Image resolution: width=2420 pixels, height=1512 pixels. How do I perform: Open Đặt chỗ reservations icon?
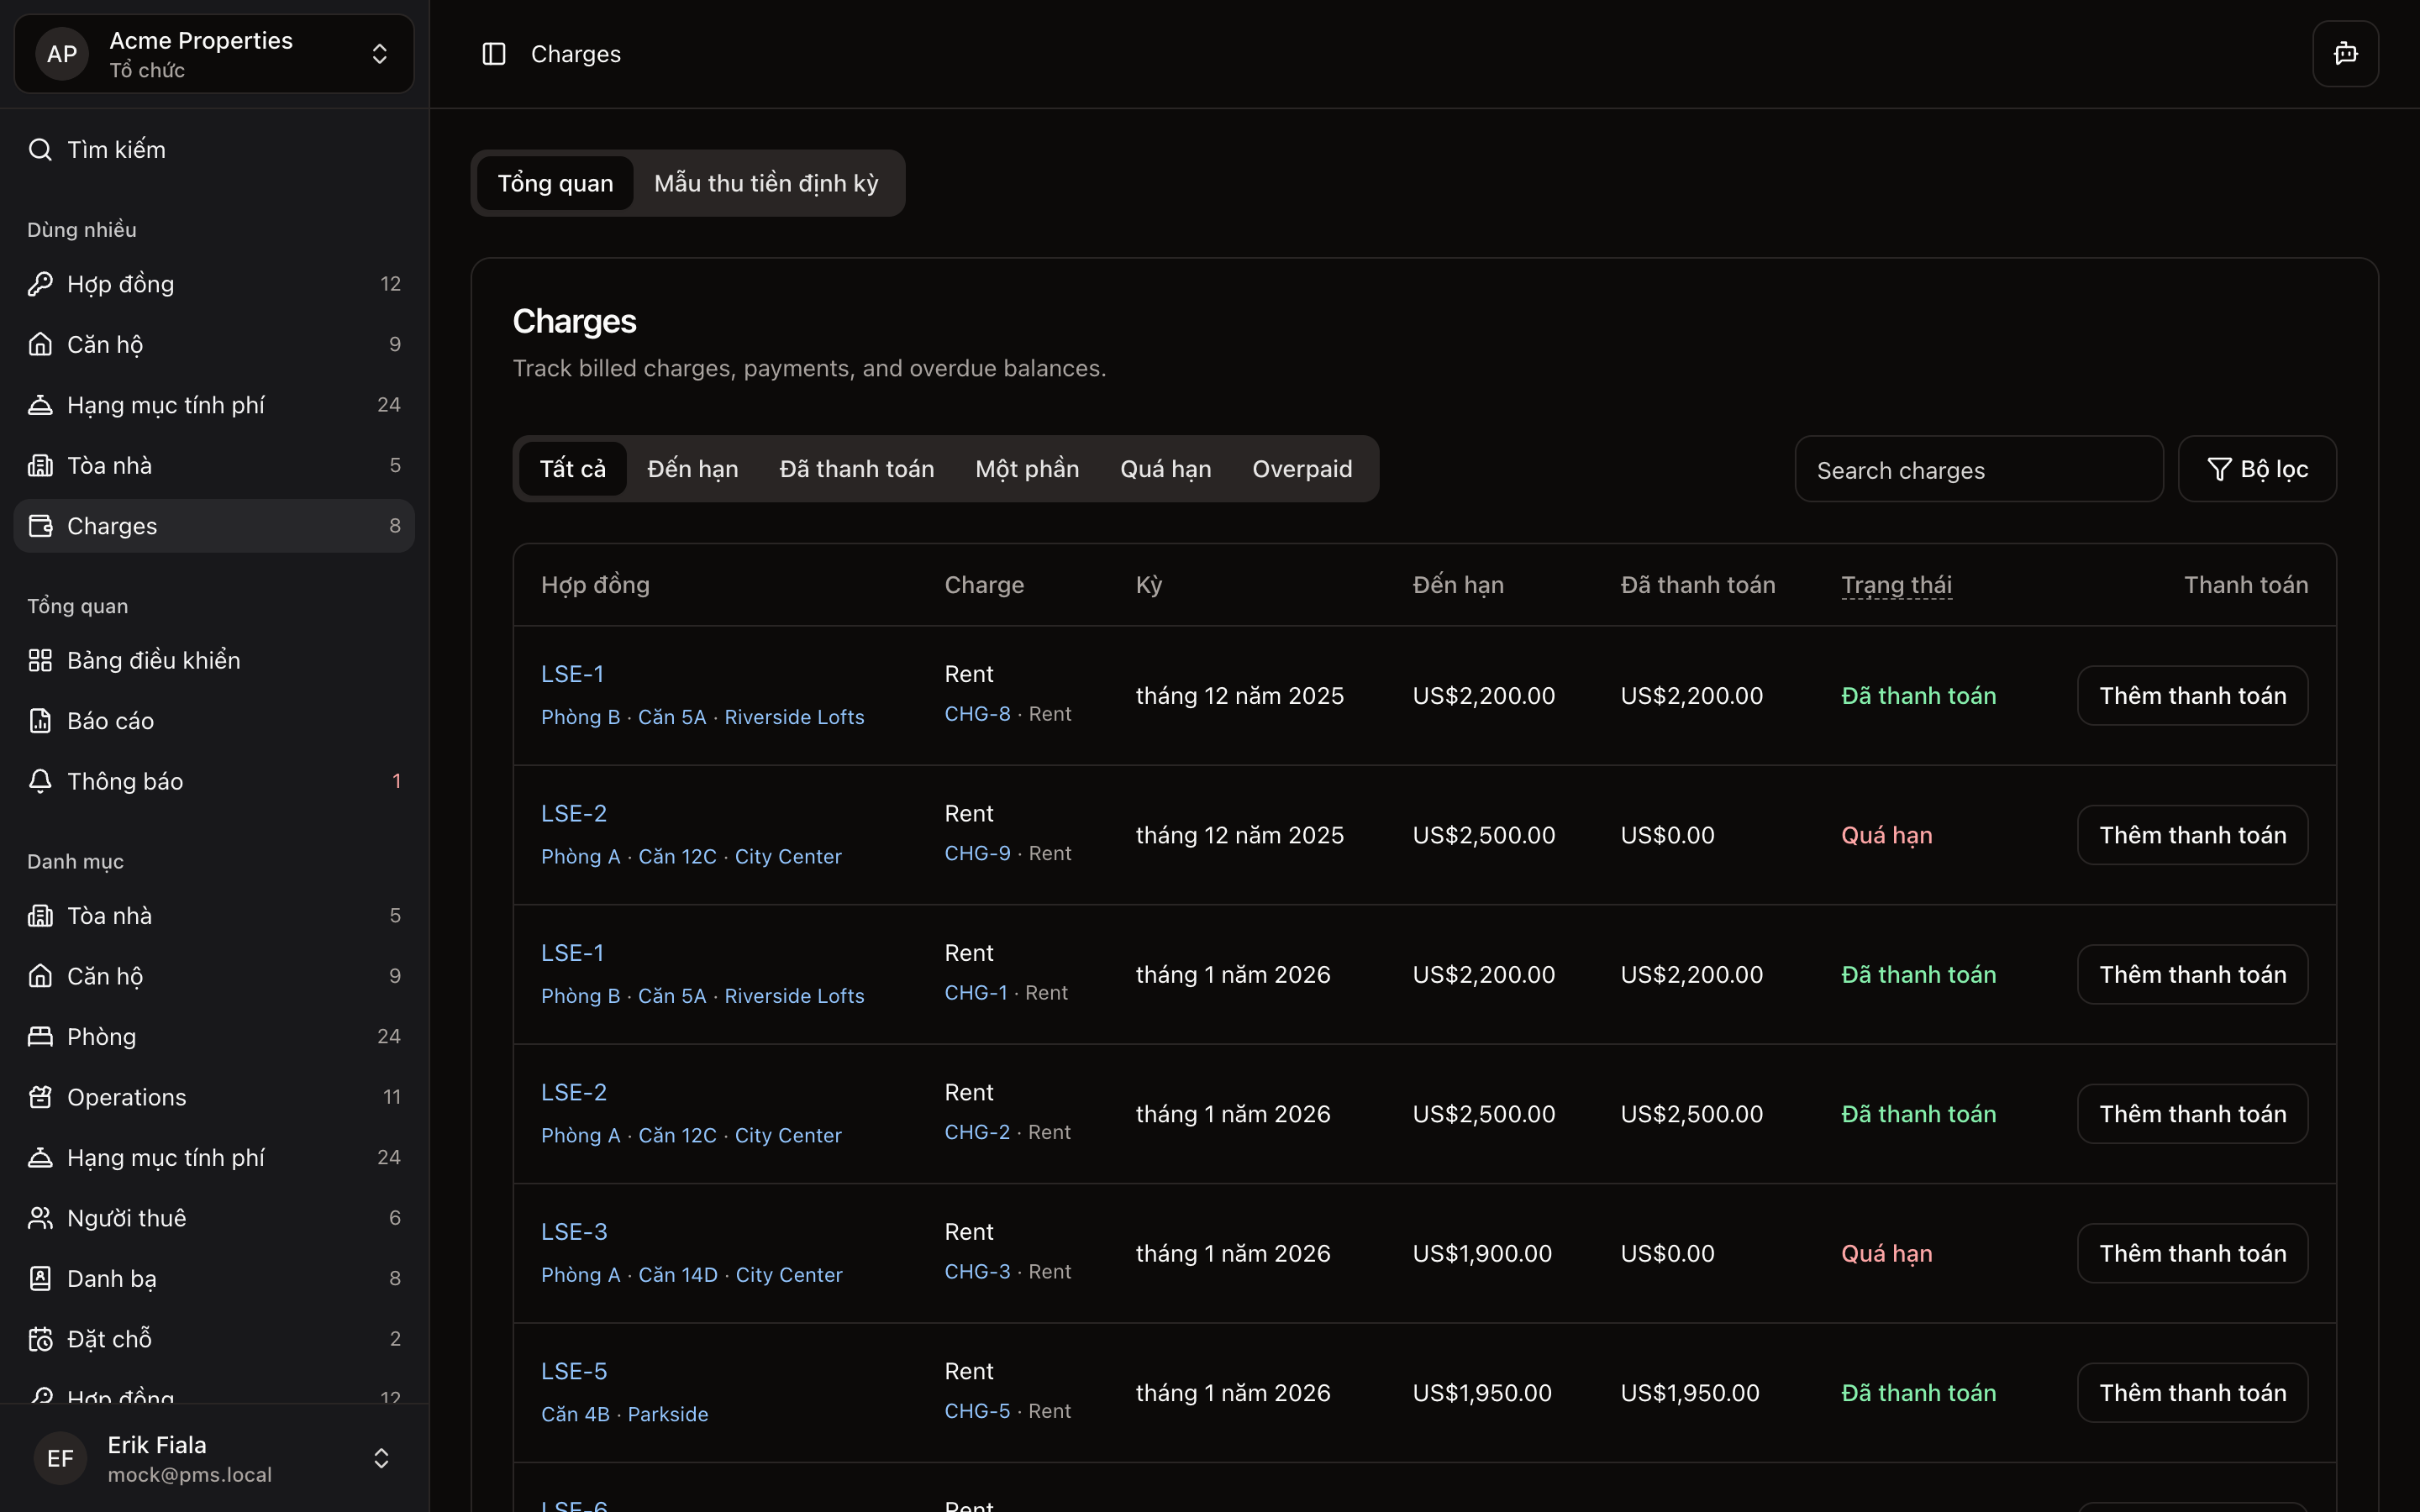(40, 1339)
